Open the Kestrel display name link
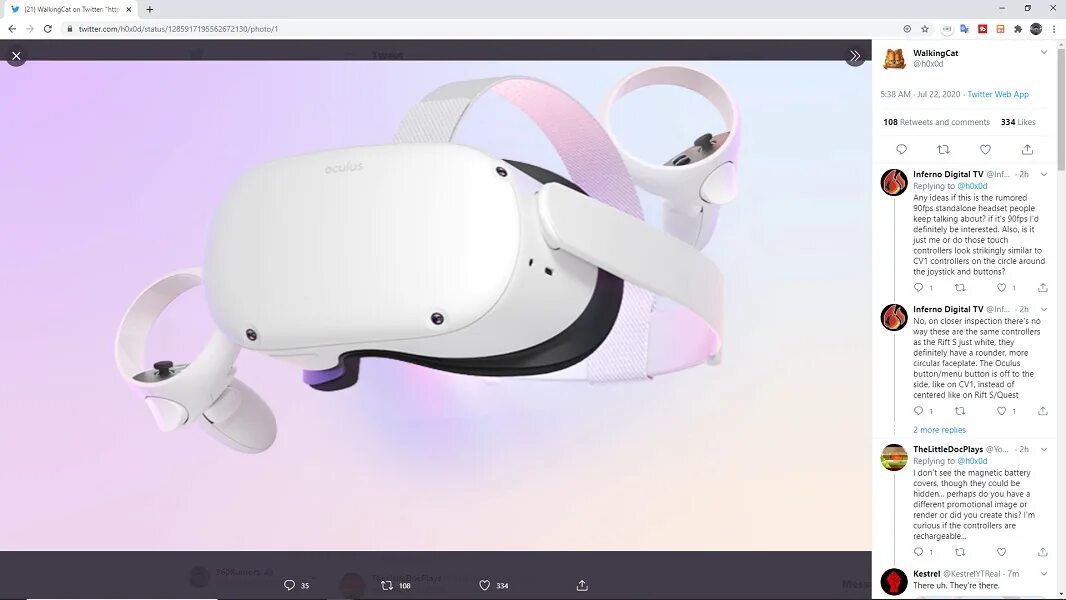1066x600 pixels. click(x=927, y=574)
